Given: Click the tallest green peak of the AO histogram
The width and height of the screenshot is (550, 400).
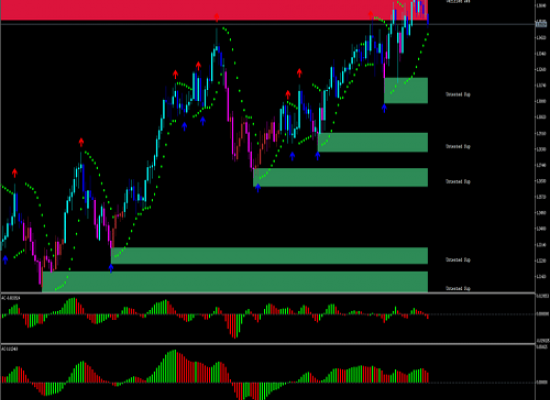Looking at the screenshot, I should coord(174,366).
